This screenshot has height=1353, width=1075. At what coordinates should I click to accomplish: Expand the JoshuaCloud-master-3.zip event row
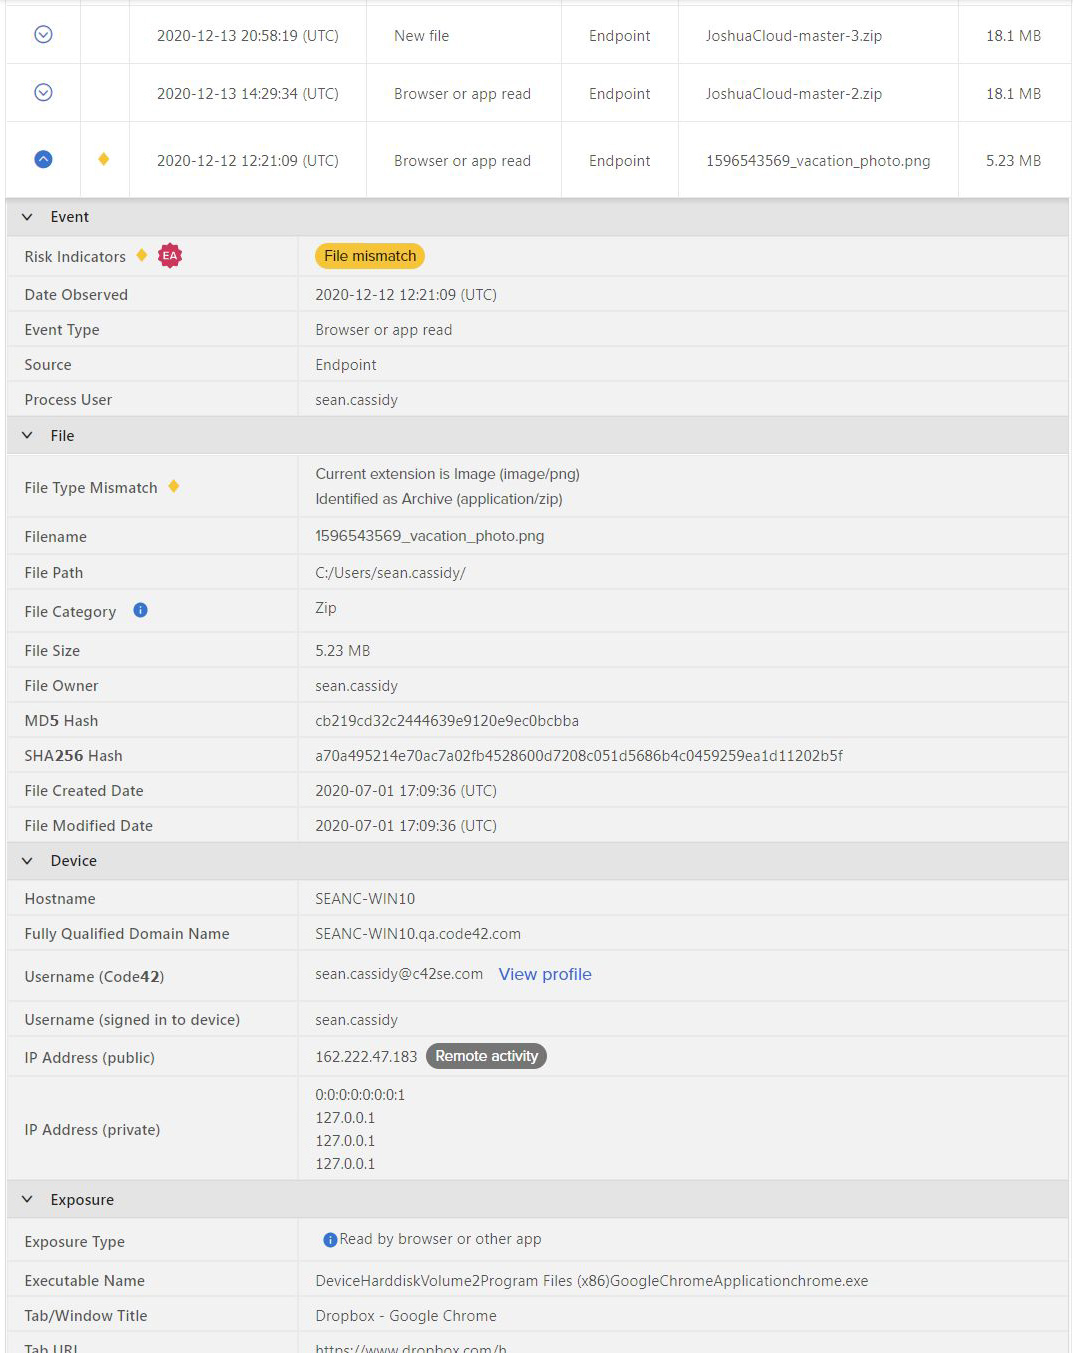43,35
